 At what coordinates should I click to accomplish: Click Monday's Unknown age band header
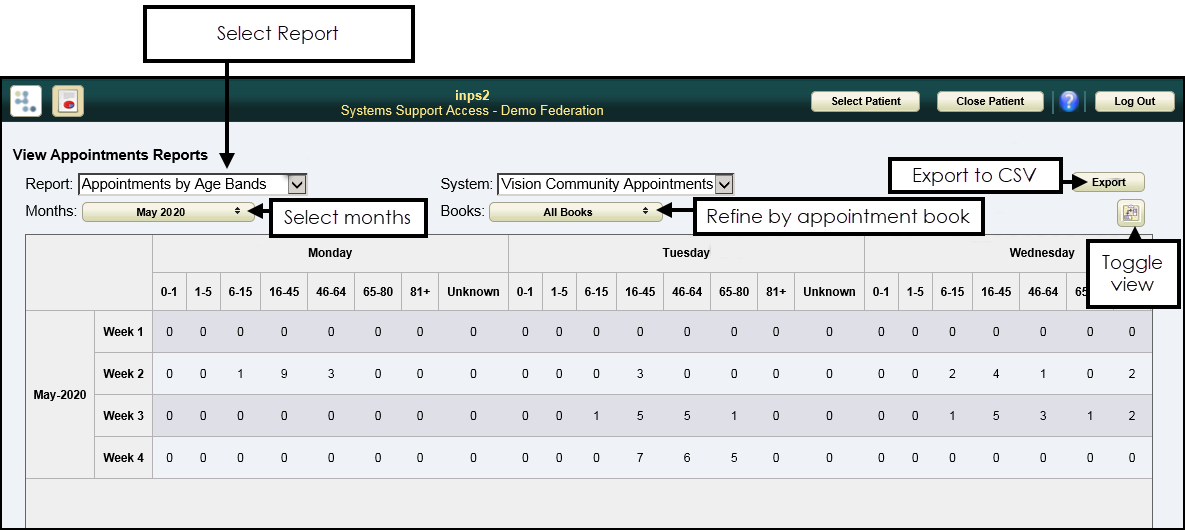pyautogui.click(x=473, y=292)
